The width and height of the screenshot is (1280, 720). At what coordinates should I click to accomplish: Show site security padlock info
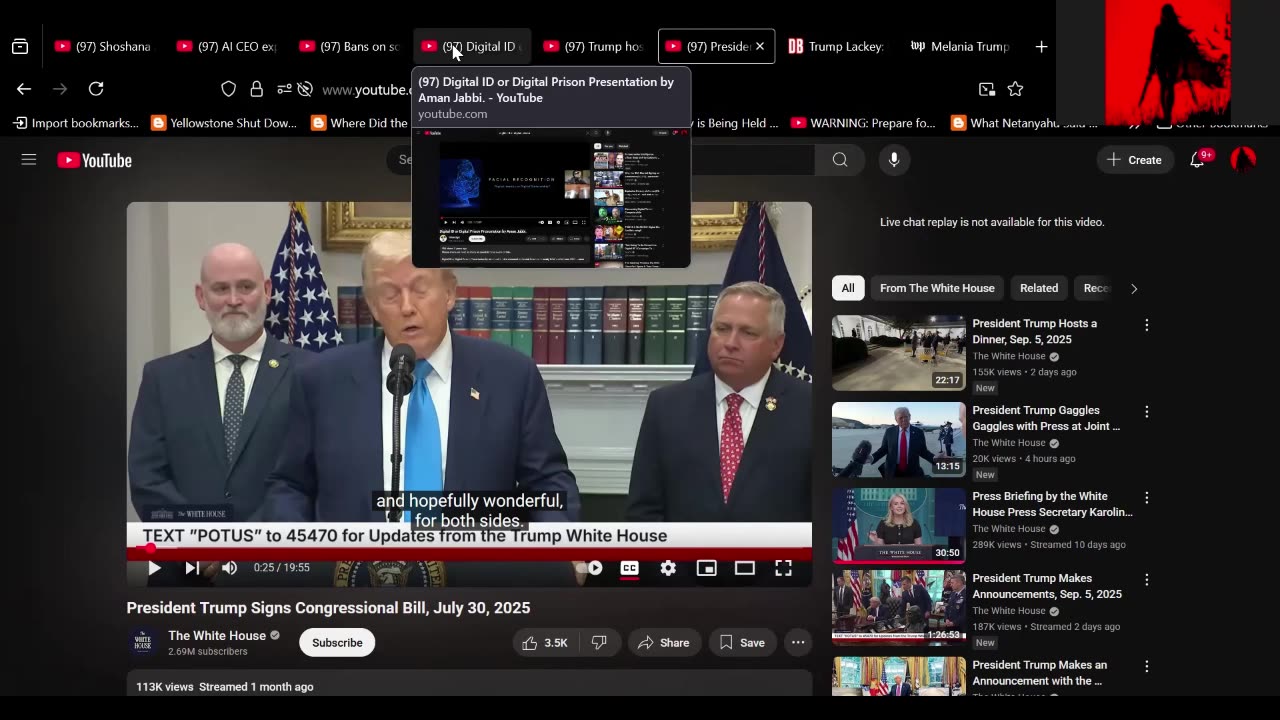click(x=256, y=89)
